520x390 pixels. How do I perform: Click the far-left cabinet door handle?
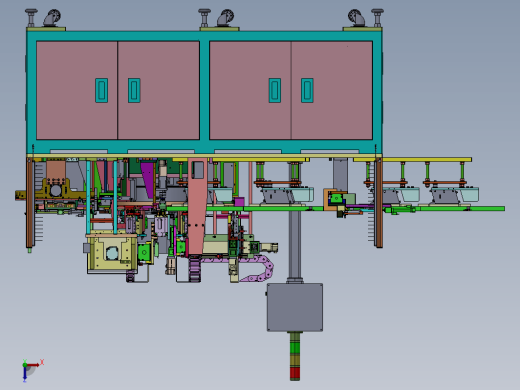click(x=101, y=90)
